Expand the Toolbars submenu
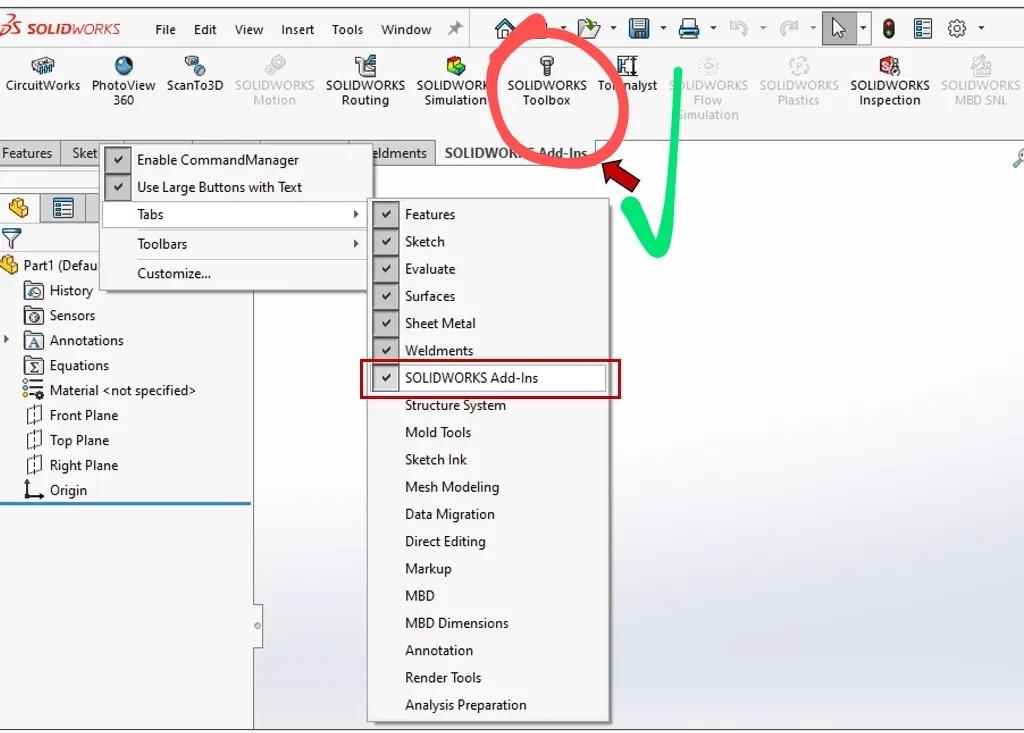This screenshot has width=1024, height=733. coord(235,244)
